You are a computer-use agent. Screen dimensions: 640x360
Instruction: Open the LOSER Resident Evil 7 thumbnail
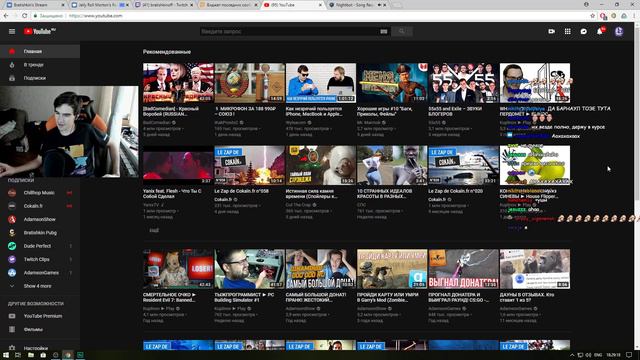(x=178, y=269)
